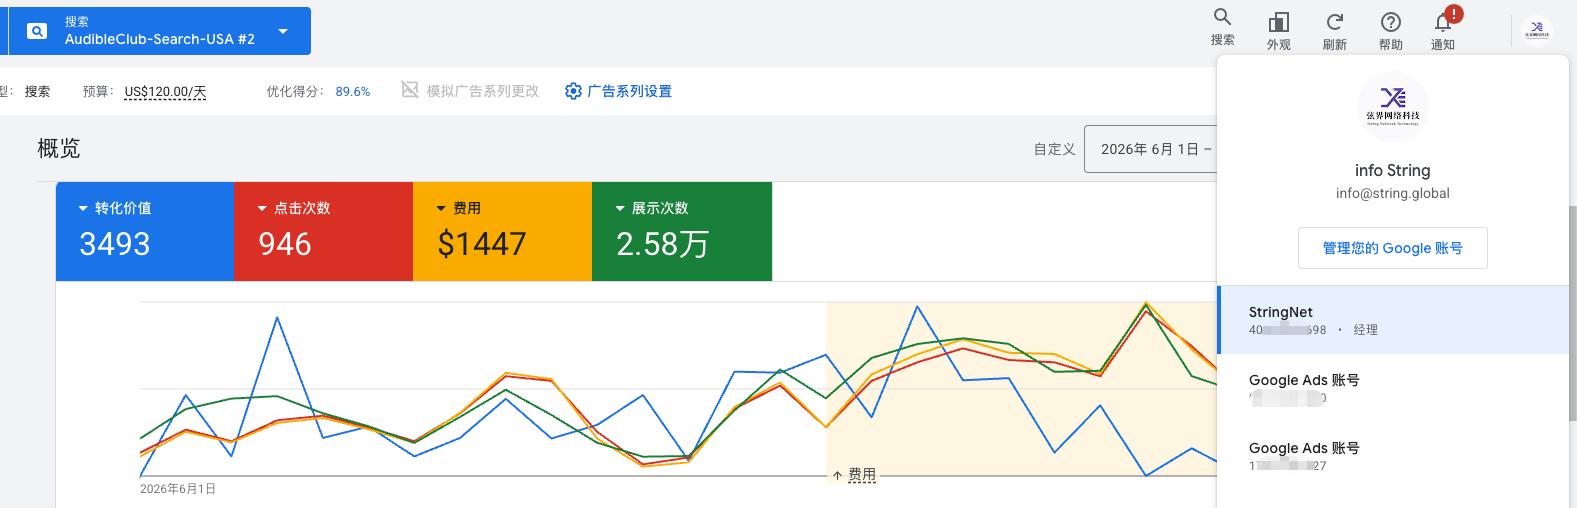Select the StringNet manager account
1577x508 pixels.
pyautogui.click(x=1392, y=320)
